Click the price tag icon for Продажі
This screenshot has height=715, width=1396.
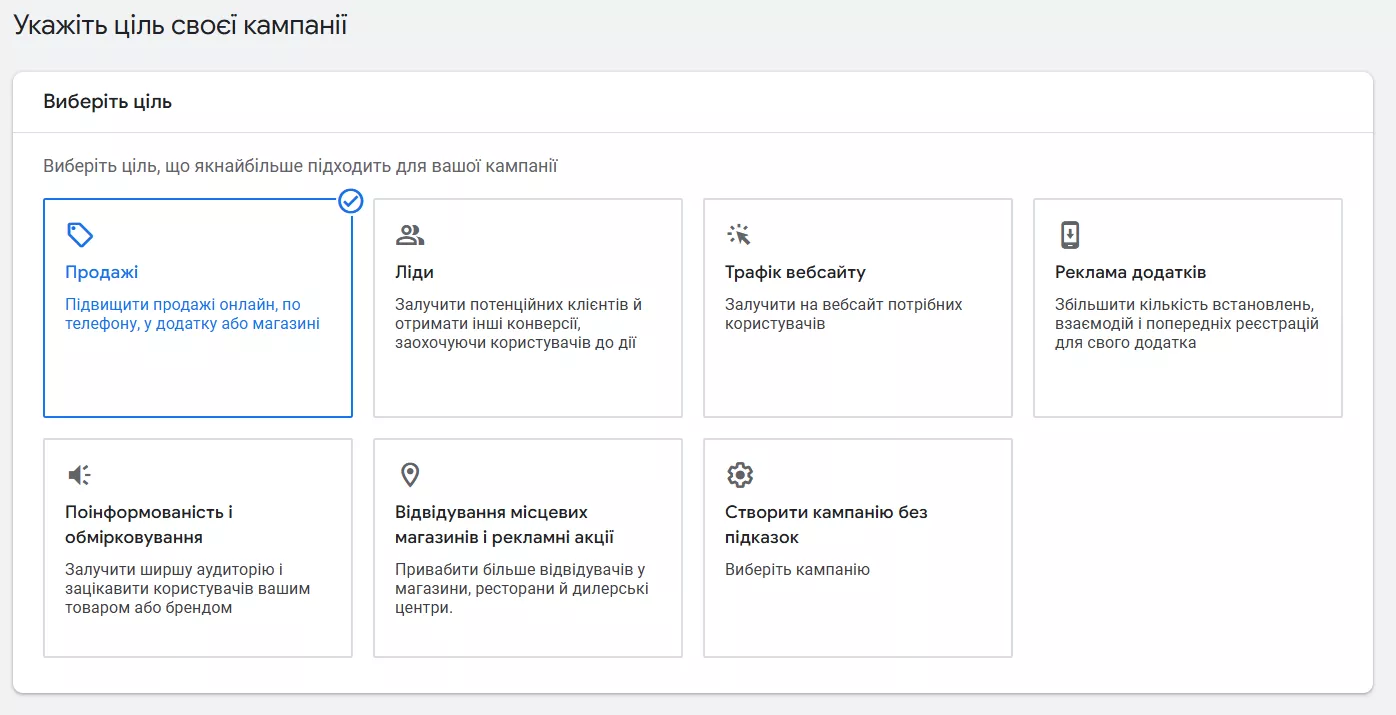(x=80, y=235)
